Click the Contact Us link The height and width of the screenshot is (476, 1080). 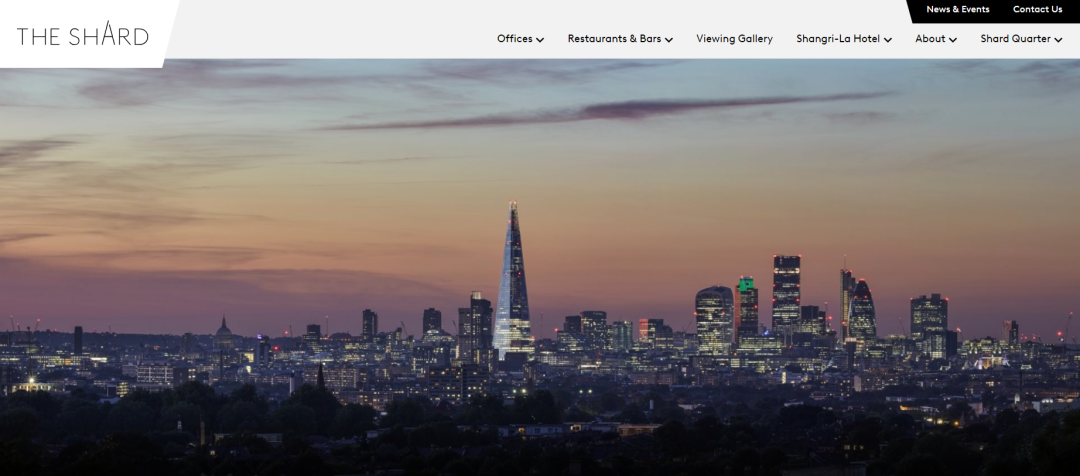[x=1037, y=10]
